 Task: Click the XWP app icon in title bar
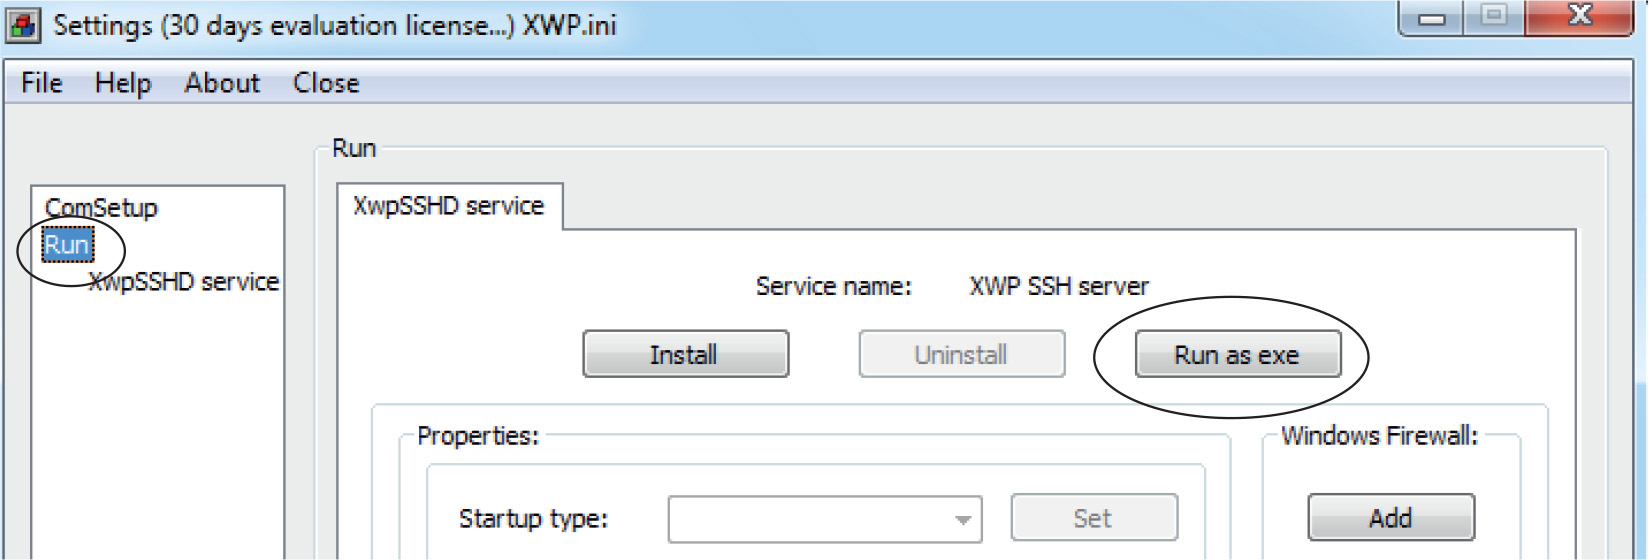(23, 25)
